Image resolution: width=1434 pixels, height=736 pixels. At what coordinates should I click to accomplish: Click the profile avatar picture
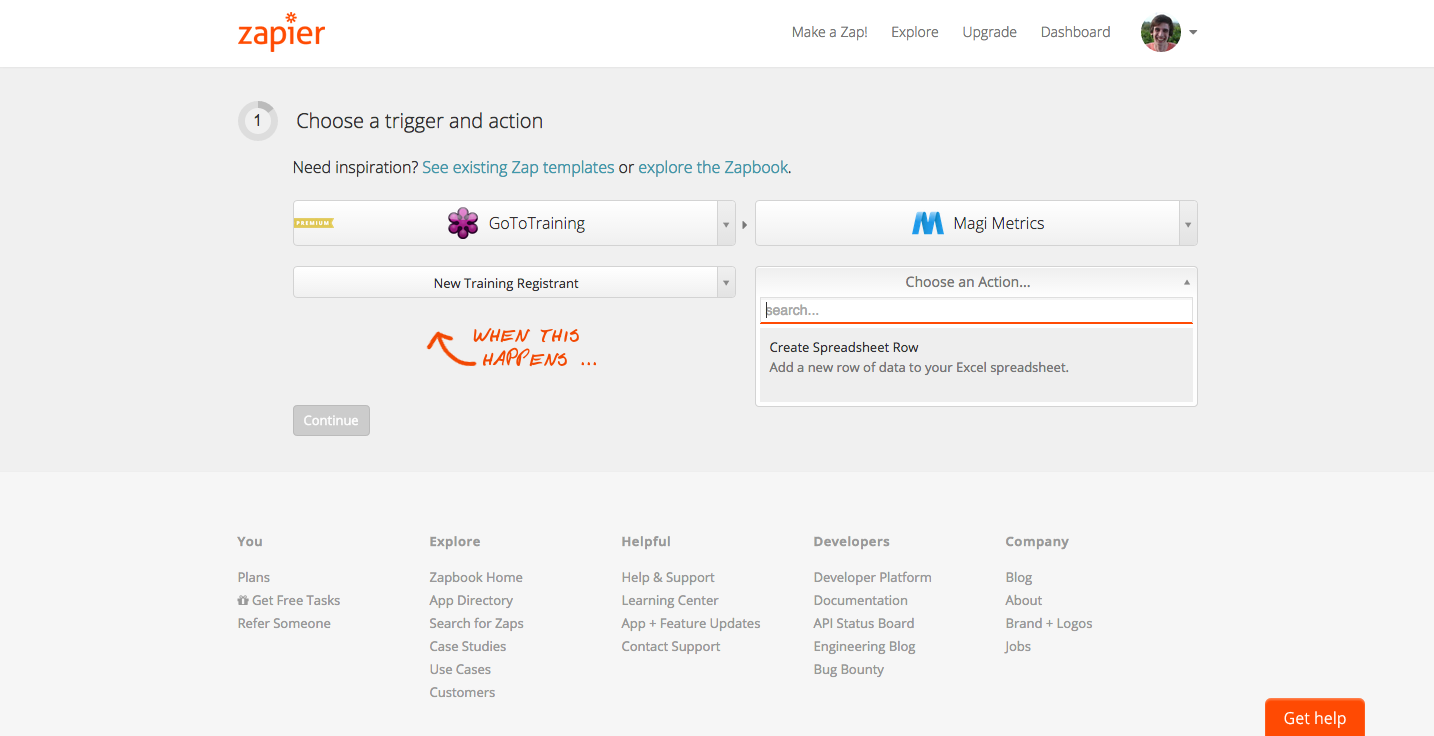pos(1159,32)
